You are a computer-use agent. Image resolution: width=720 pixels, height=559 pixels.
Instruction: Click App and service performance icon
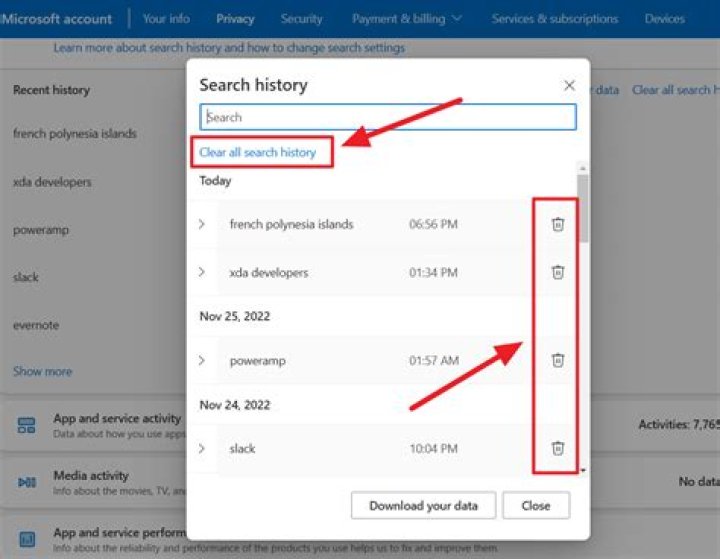point(27,540)
